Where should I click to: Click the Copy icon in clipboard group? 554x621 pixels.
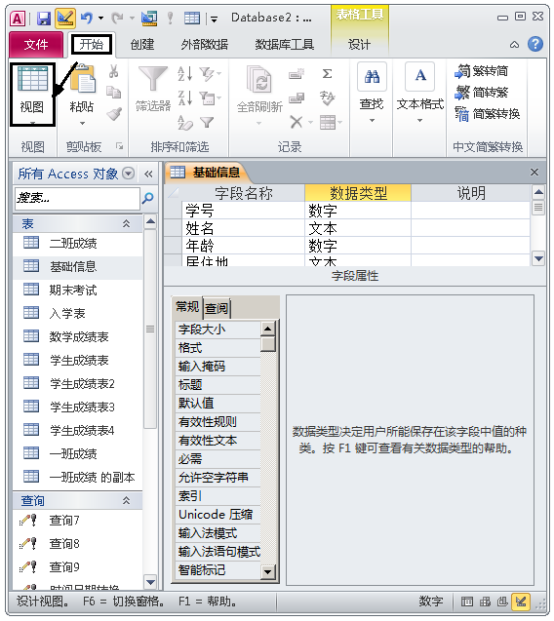click(114, 93)
